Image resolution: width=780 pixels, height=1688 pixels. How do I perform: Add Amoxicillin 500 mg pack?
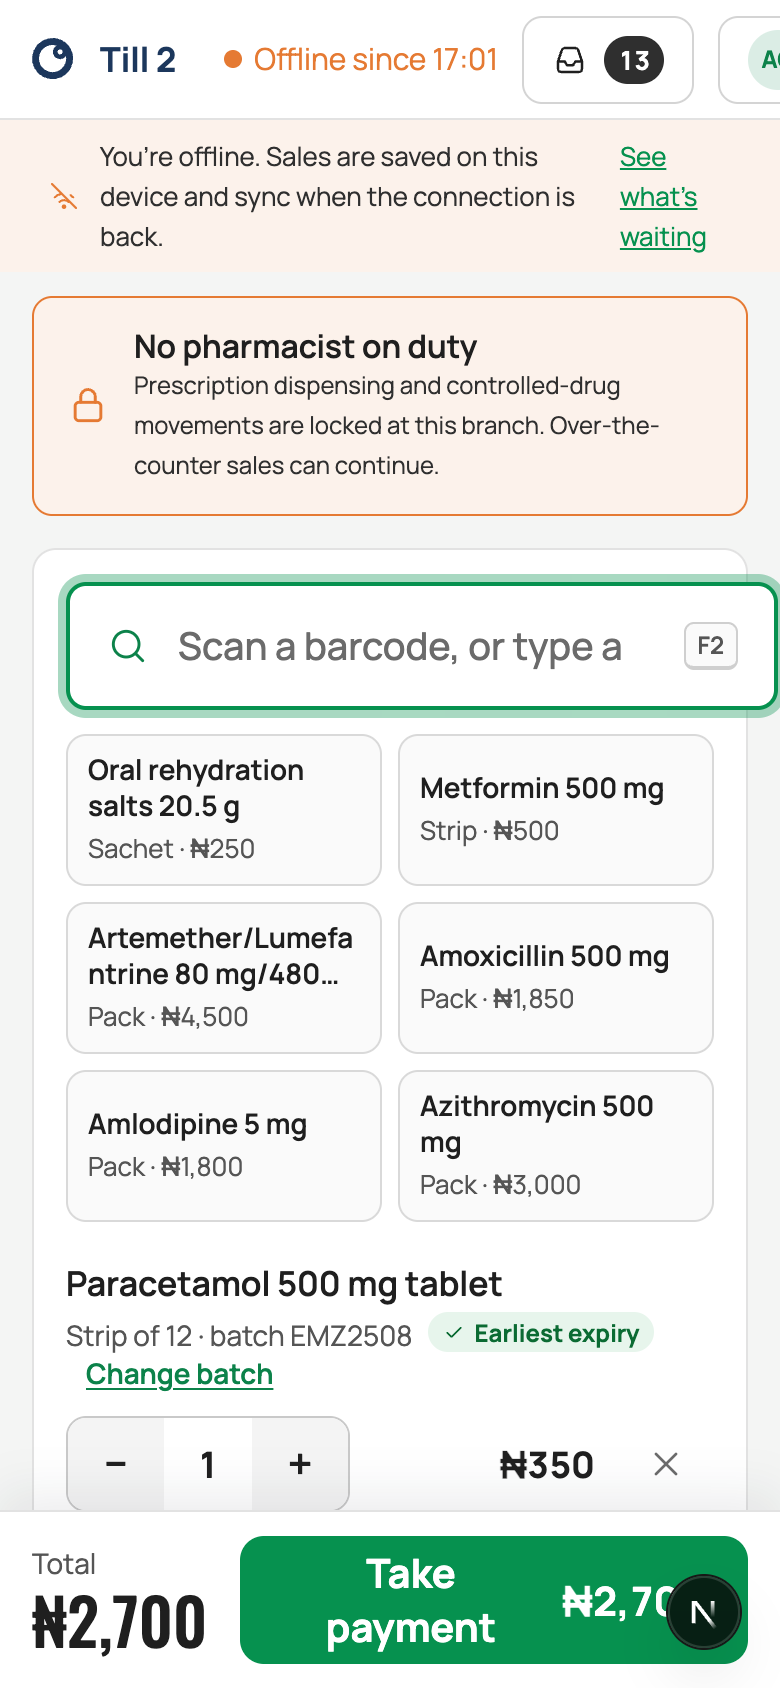(x=556, y=978)
